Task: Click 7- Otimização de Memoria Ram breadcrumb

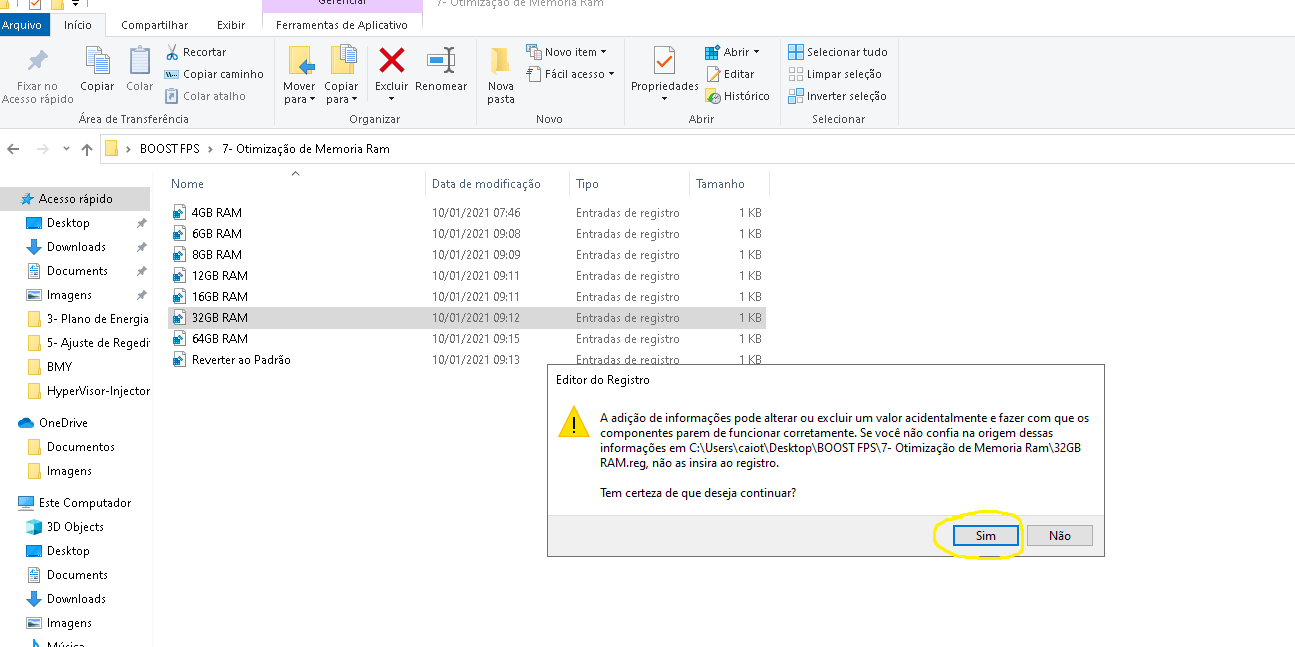Action: (306, 149)
